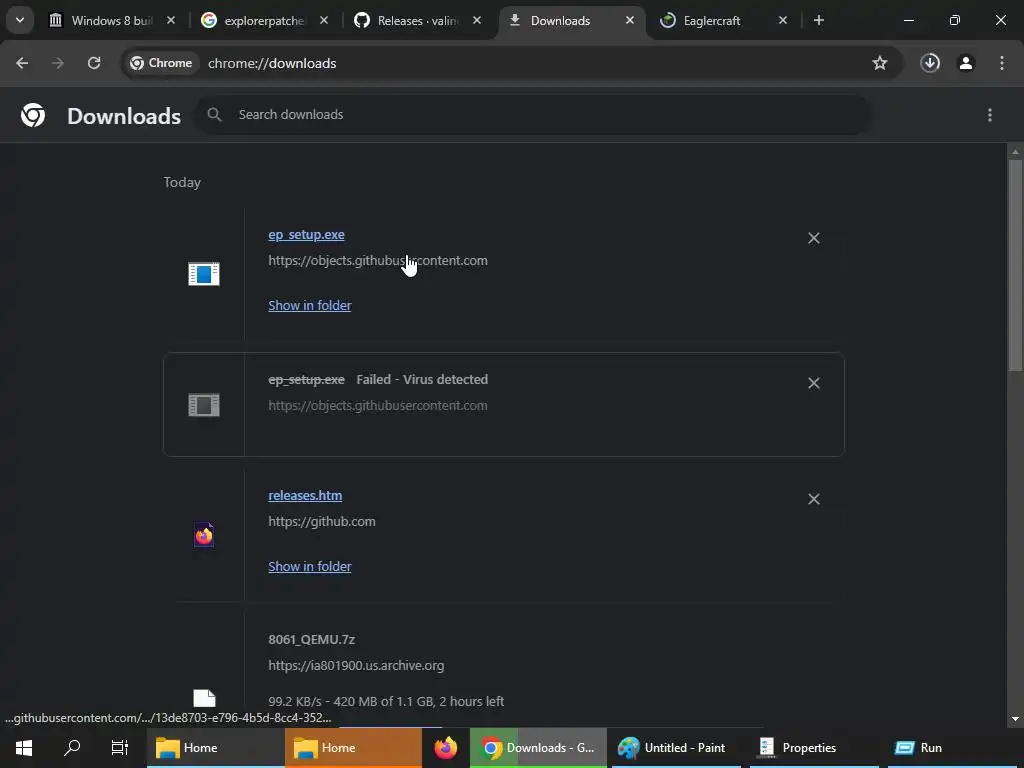Click the downloads page scrollbar thumb

click(x=1015, y=264)
